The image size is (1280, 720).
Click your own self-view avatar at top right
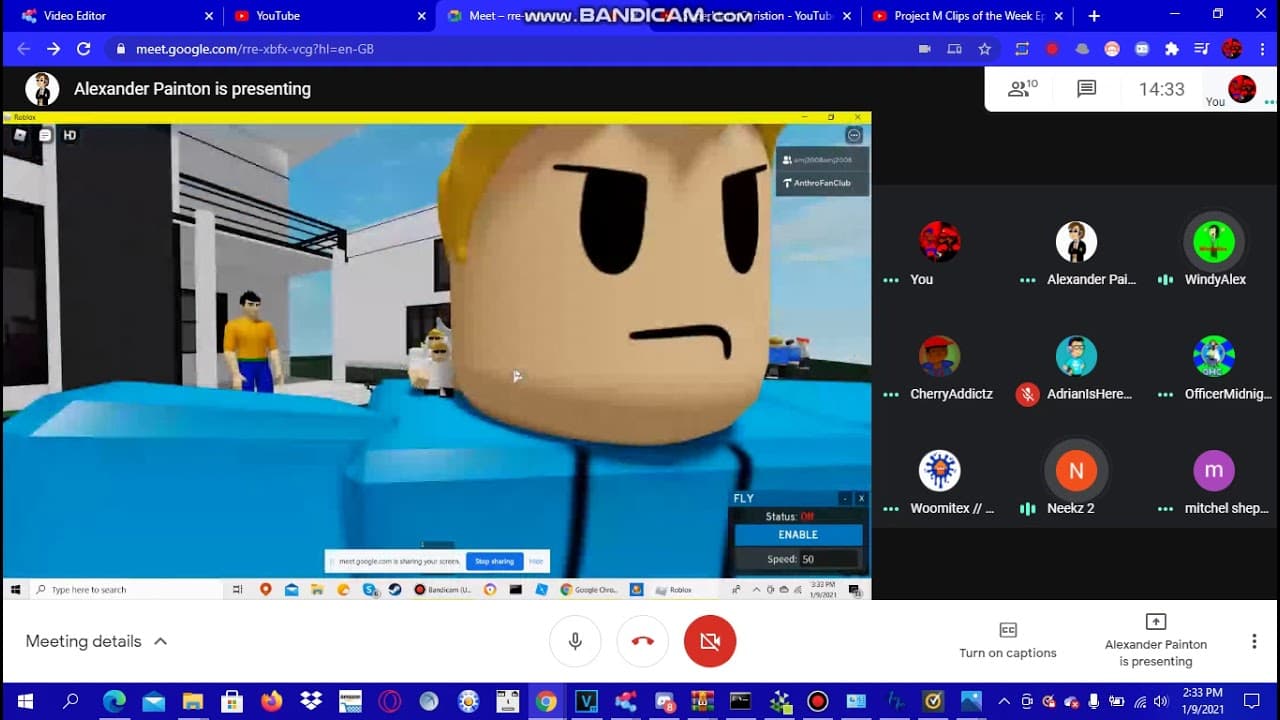point(1242,89)
